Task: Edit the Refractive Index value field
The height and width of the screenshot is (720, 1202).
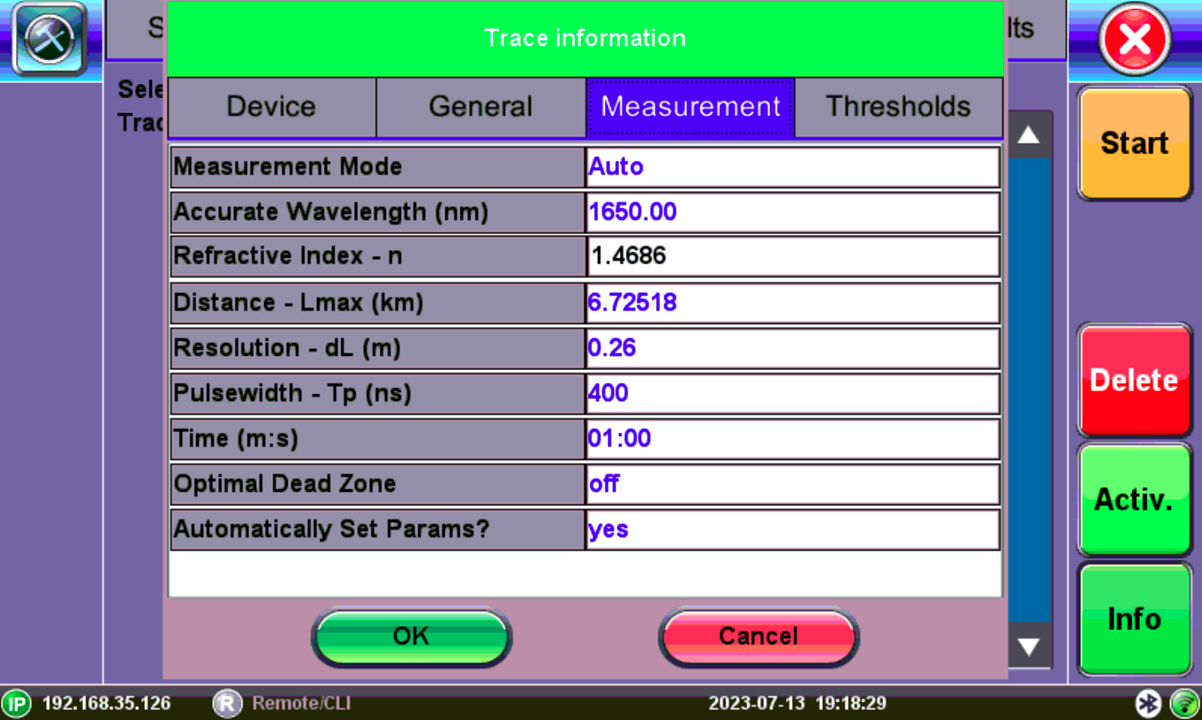Action: pyautogui.click(x=792, y=257)
